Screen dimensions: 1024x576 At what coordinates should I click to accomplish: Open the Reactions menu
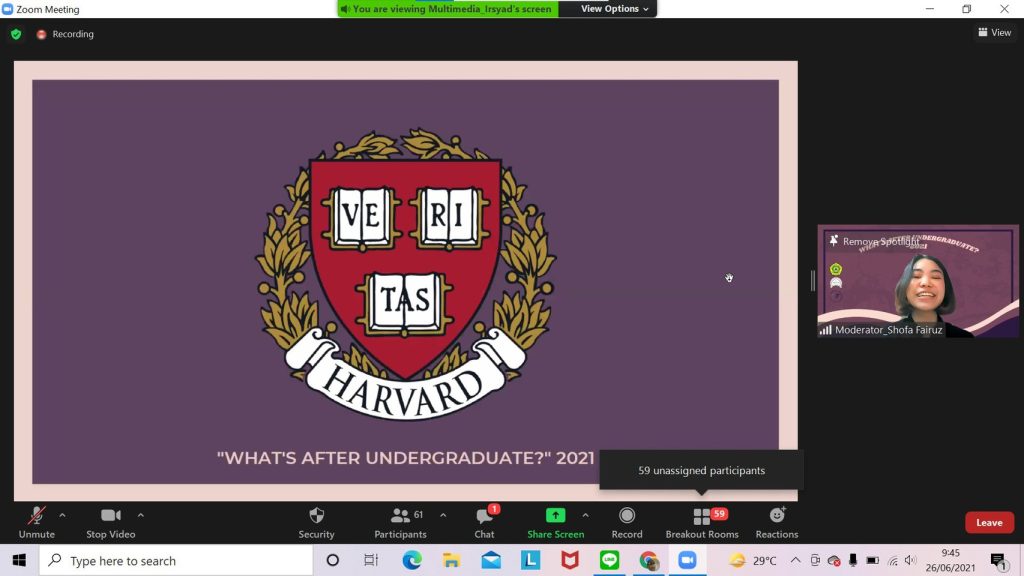[776, 522]
